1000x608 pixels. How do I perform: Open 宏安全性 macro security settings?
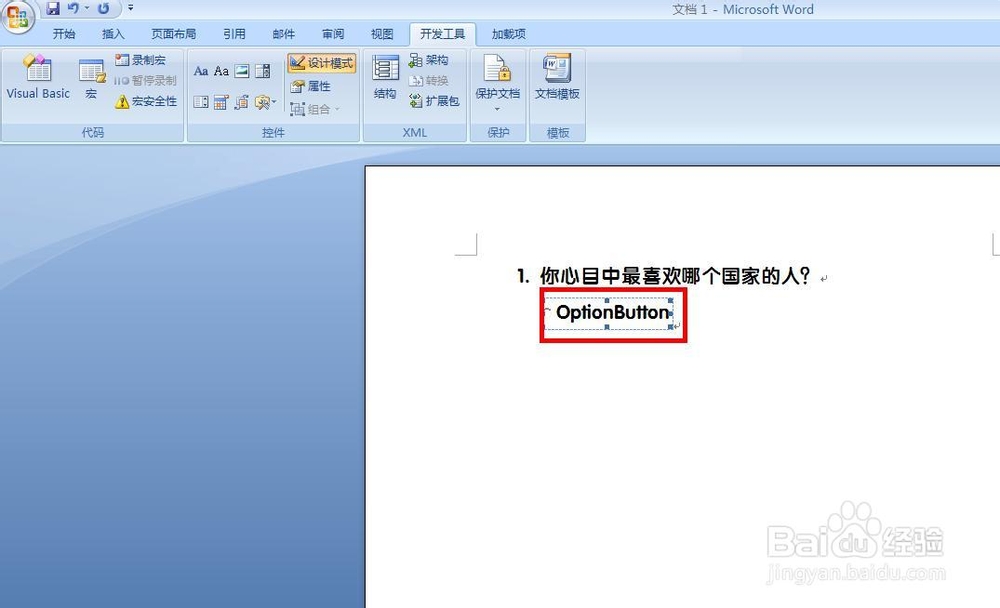(144, 101)
